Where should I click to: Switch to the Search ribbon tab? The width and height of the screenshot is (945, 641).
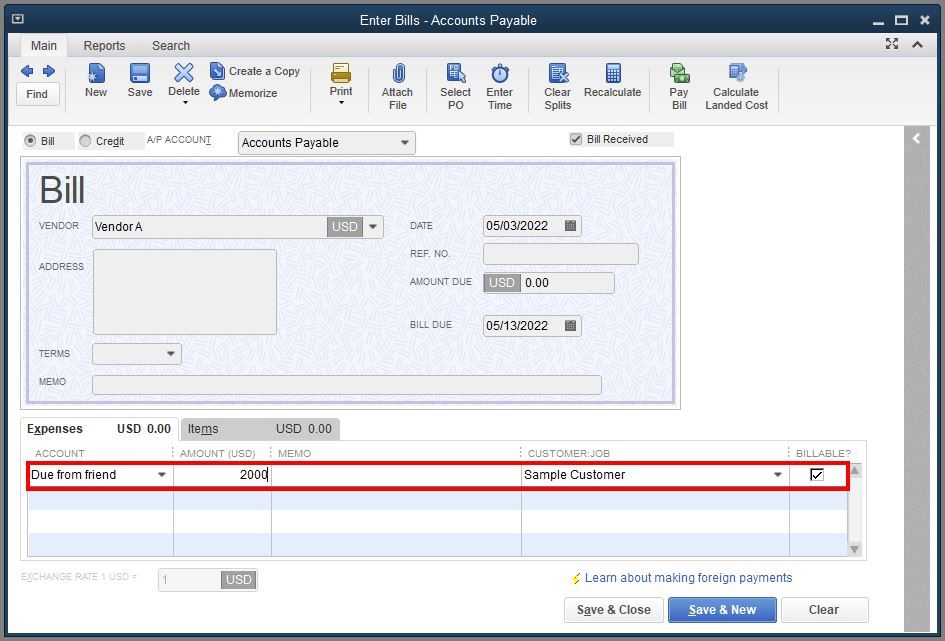point(171,46)
